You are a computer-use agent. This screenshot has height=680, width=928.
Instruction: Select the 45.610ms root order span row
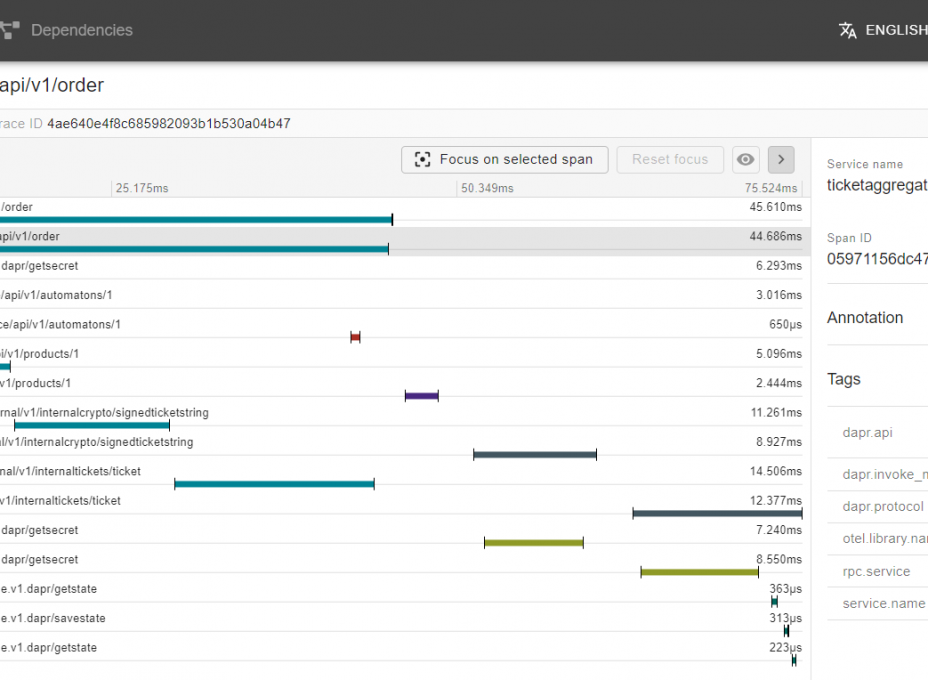tap(400, 208)
